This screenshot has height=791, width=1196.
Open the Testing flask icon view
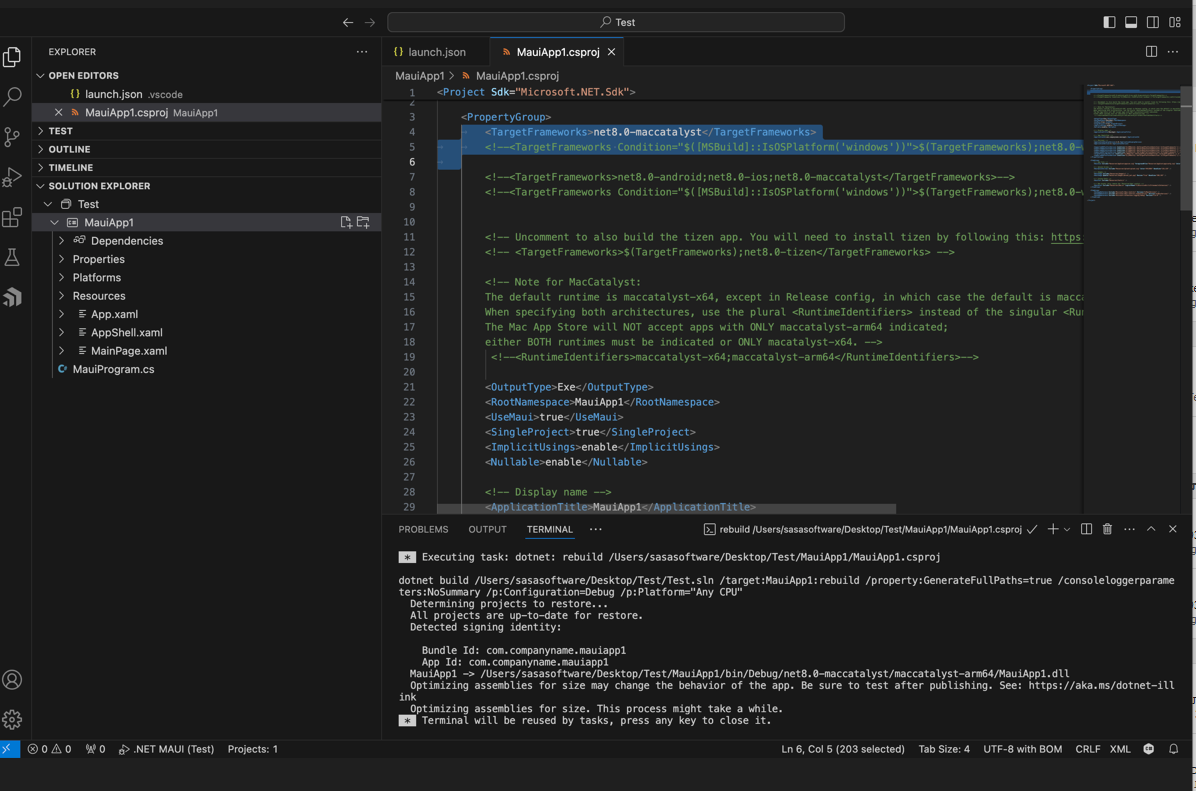(13, 257)
